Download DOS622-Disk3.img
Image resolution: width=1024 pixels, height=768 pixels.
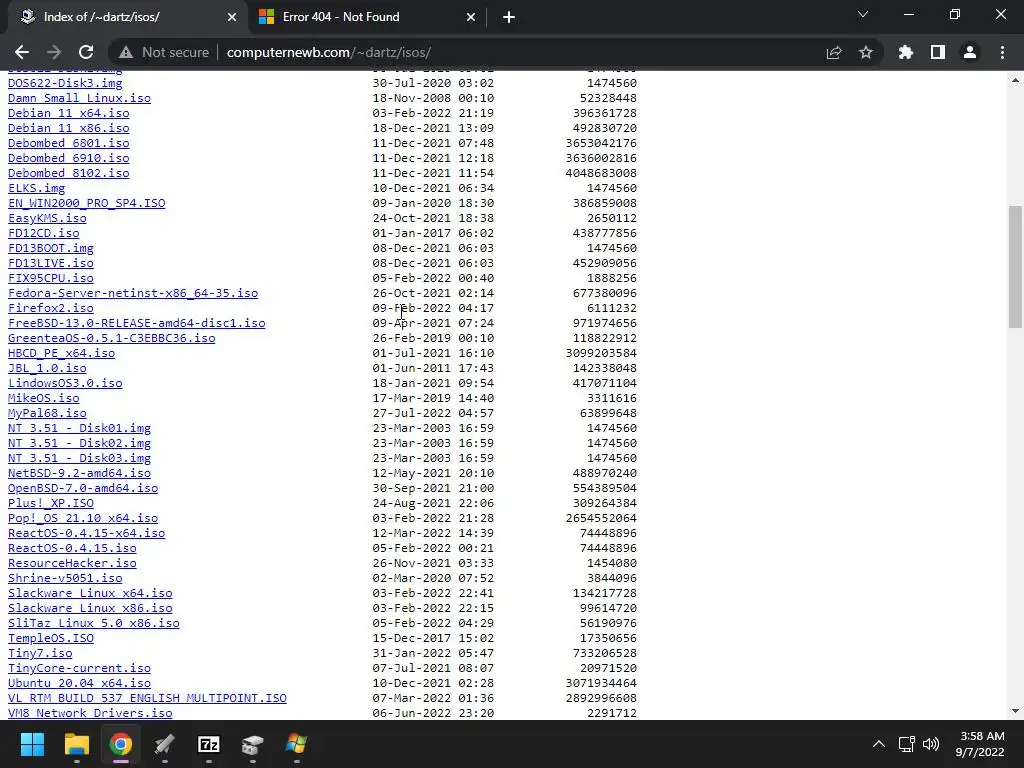tap(65, 83)
